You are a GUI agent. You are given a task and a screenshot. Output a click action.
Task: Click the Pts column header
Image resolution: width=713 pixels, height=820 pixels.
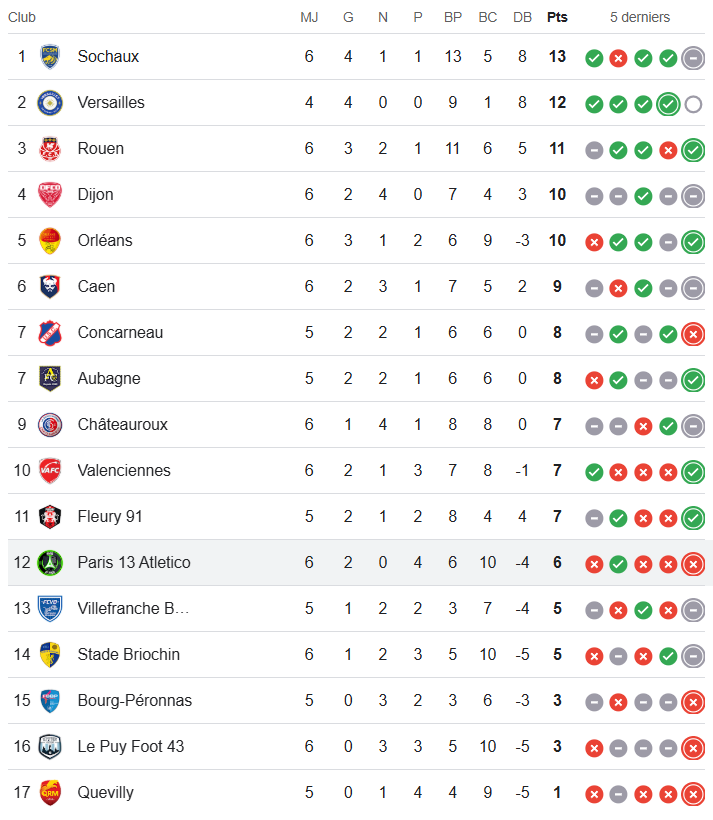557,17
